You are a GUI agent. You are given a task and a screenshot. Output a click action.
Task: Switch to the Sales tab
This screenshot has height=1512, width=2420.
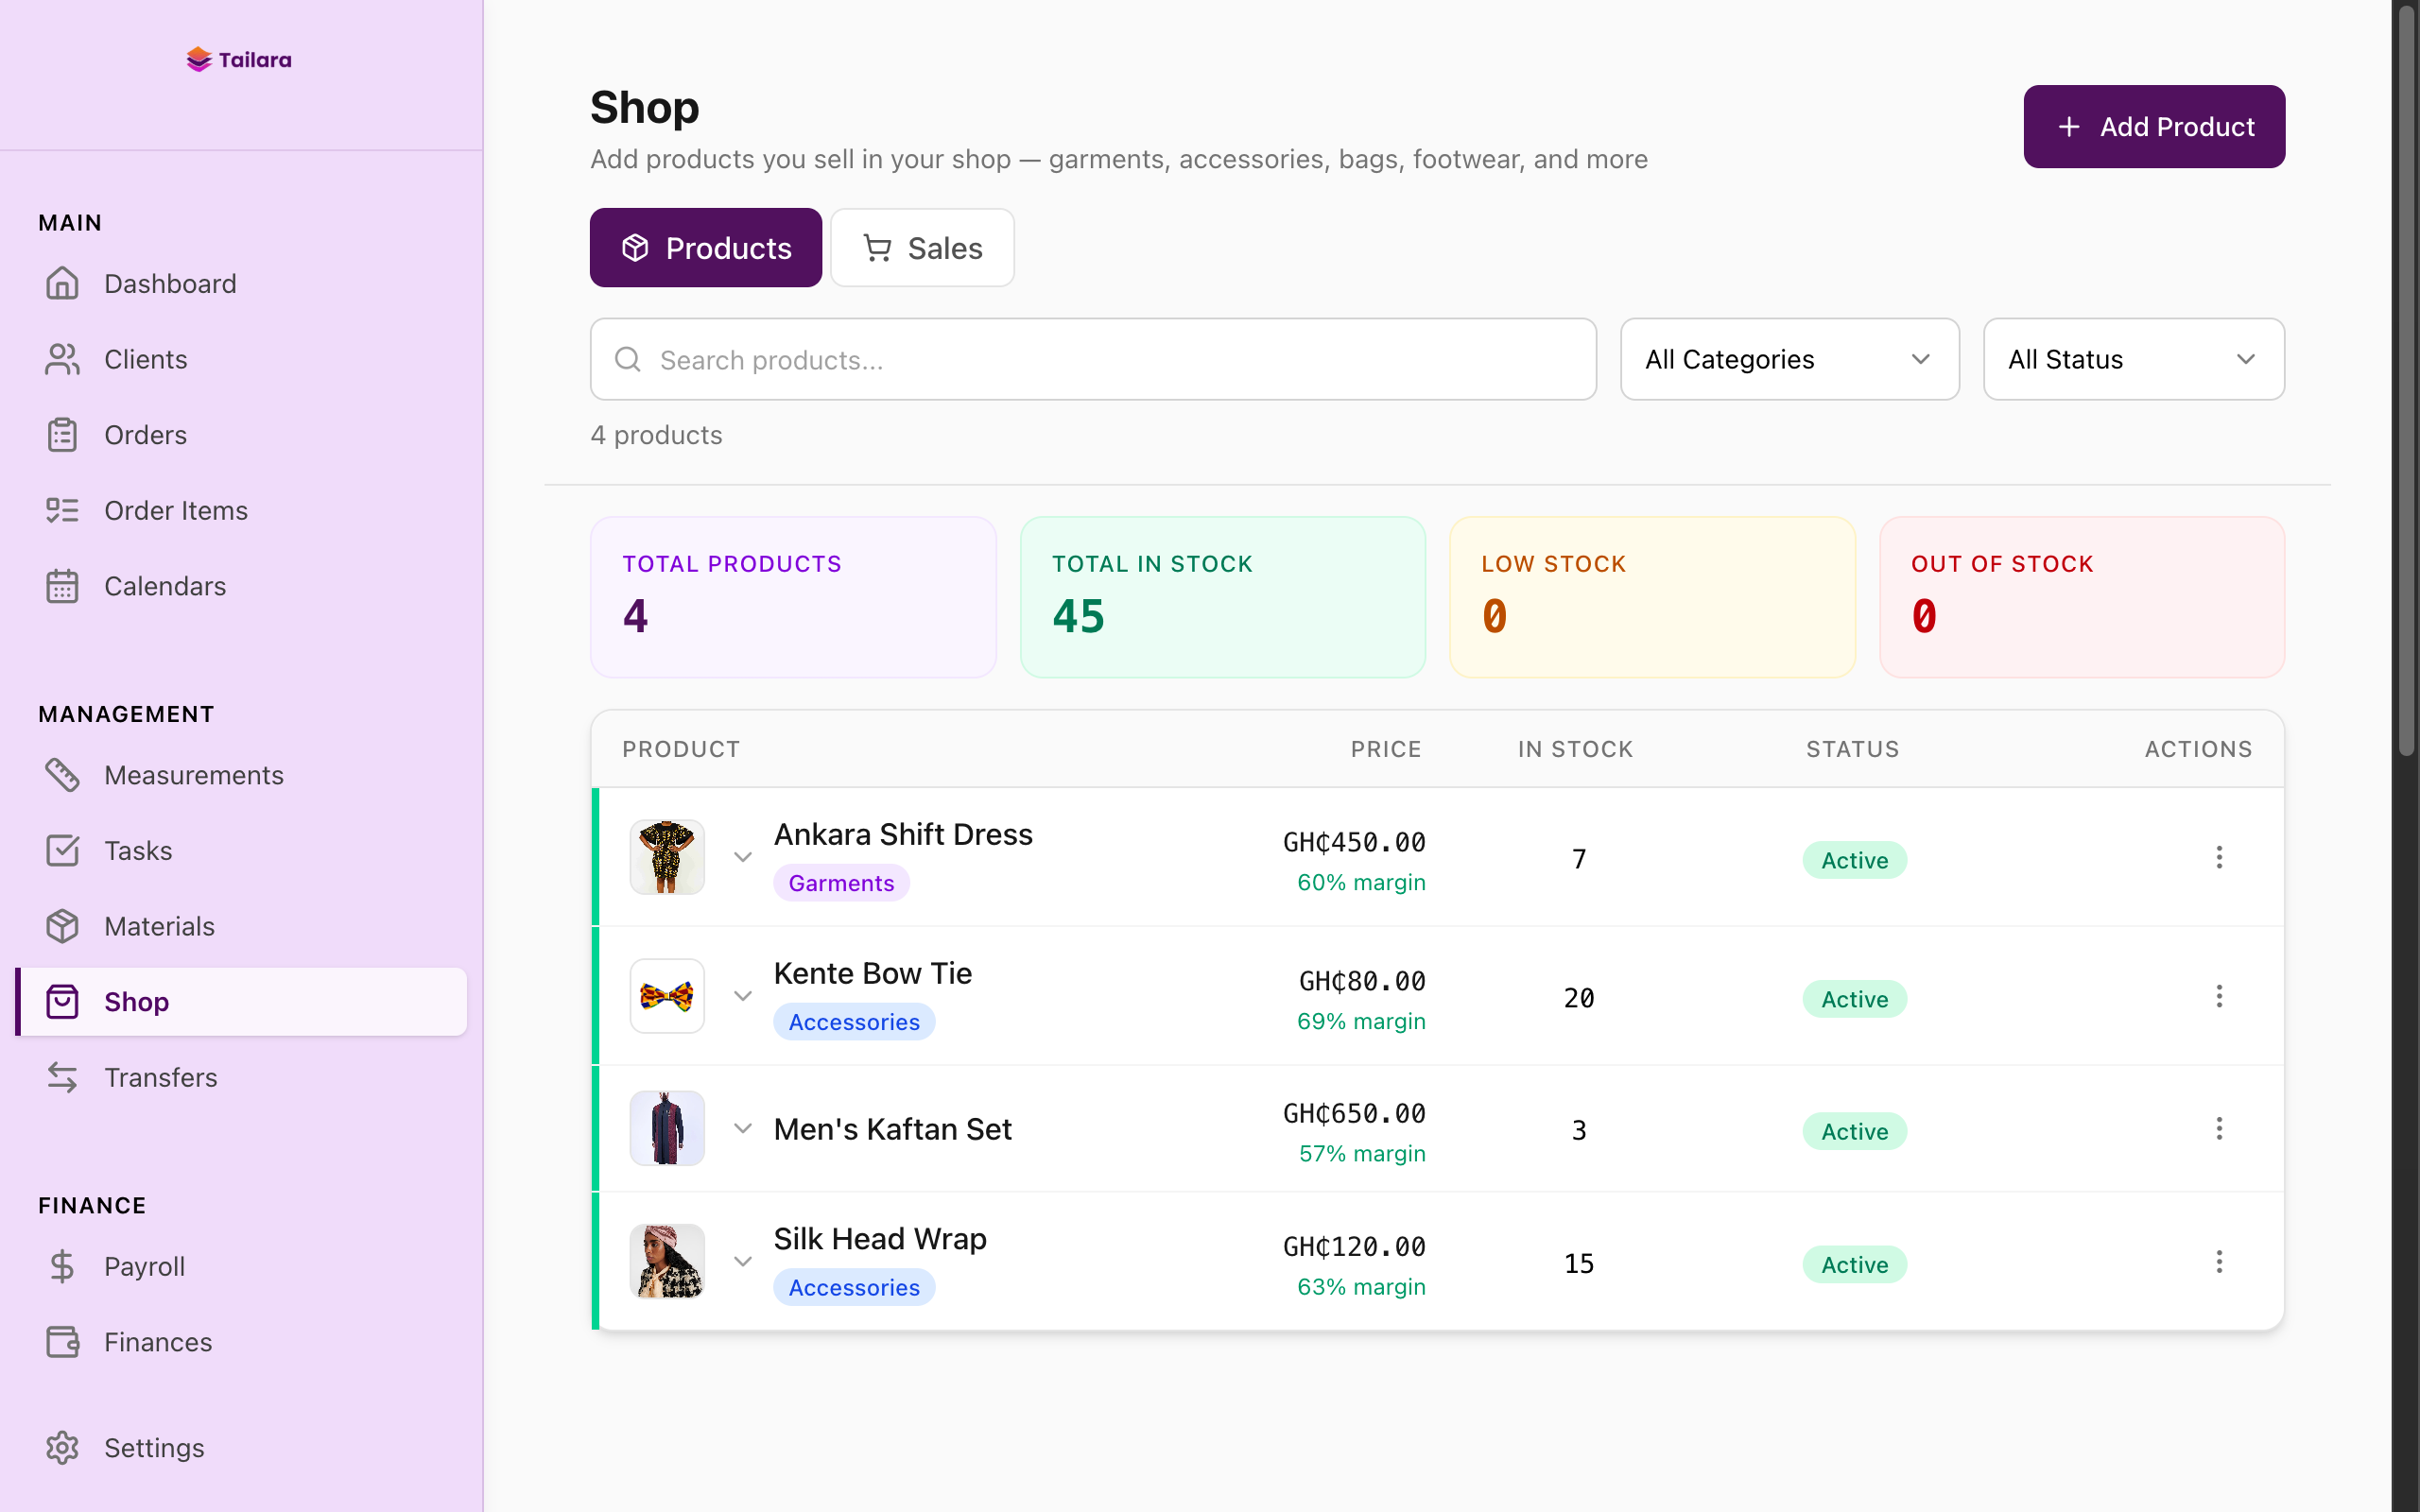click(x=921, y=247)
